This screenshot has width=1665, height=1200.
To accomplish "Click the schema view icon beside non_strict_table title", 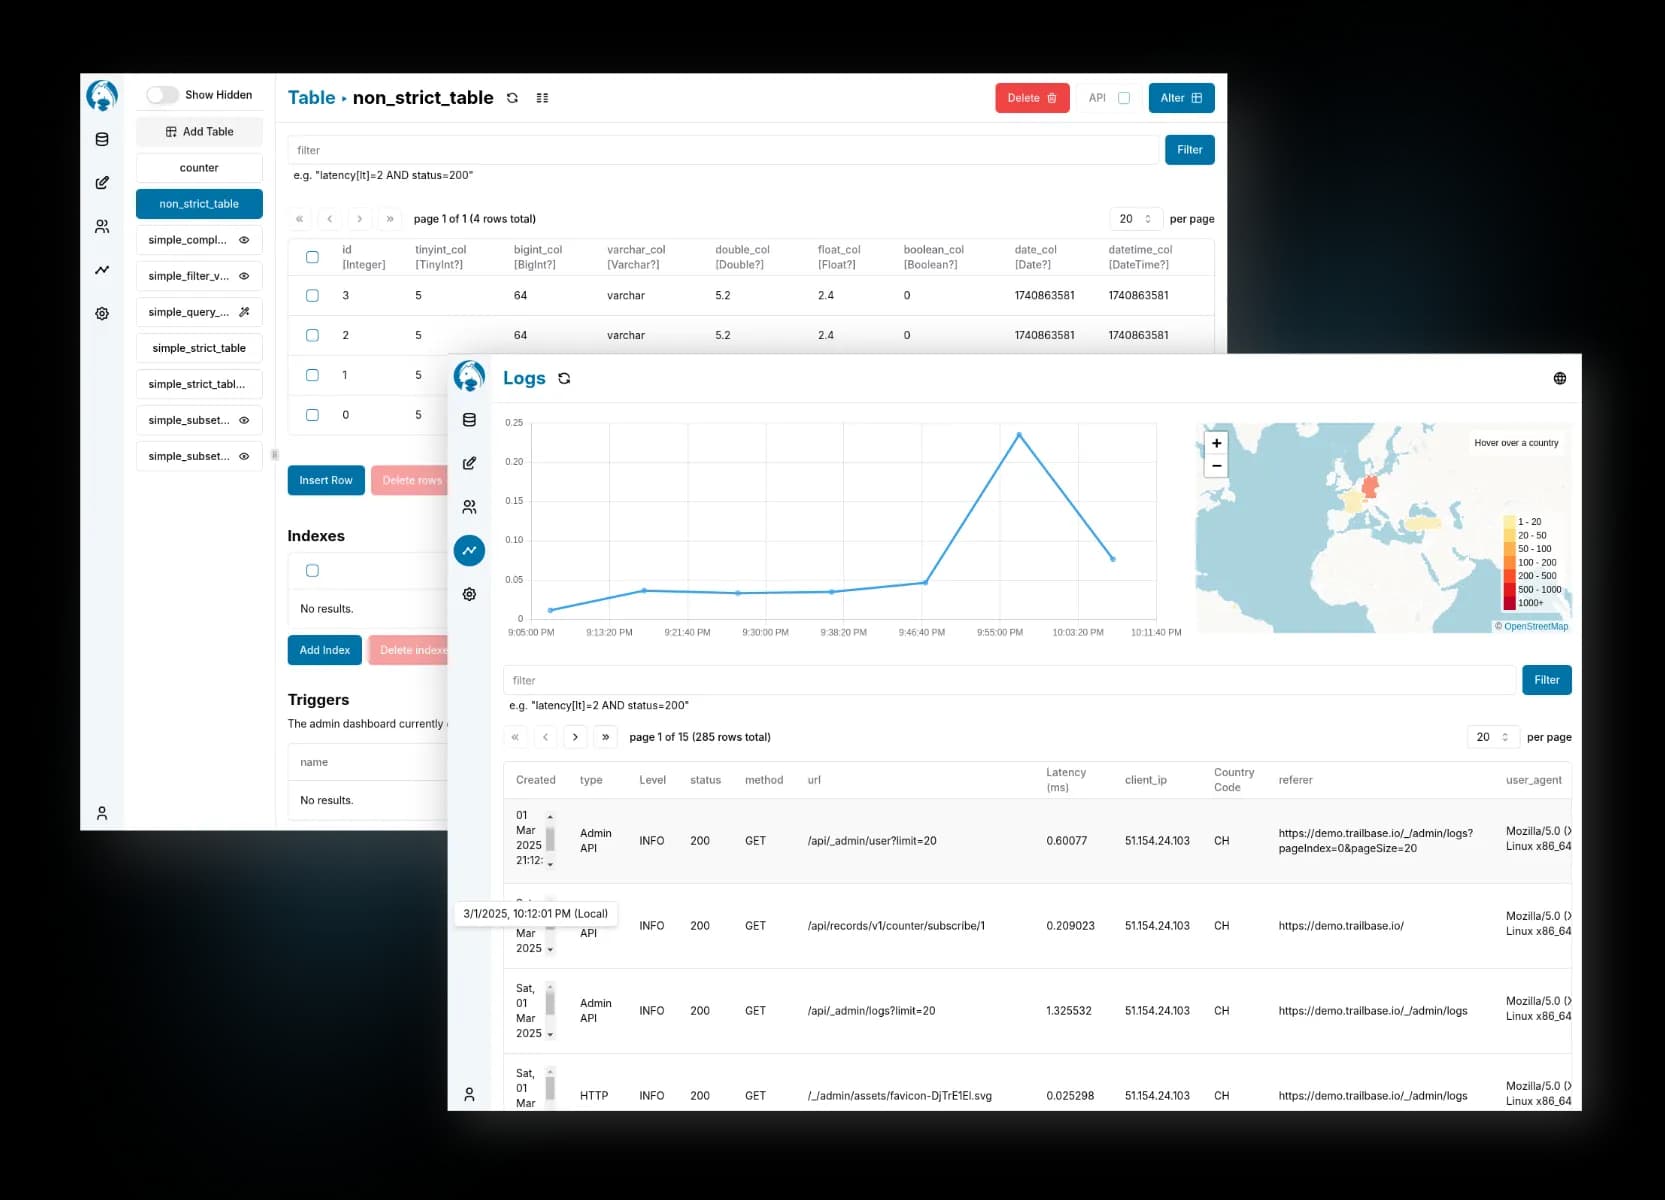I will tap(542, 98).
